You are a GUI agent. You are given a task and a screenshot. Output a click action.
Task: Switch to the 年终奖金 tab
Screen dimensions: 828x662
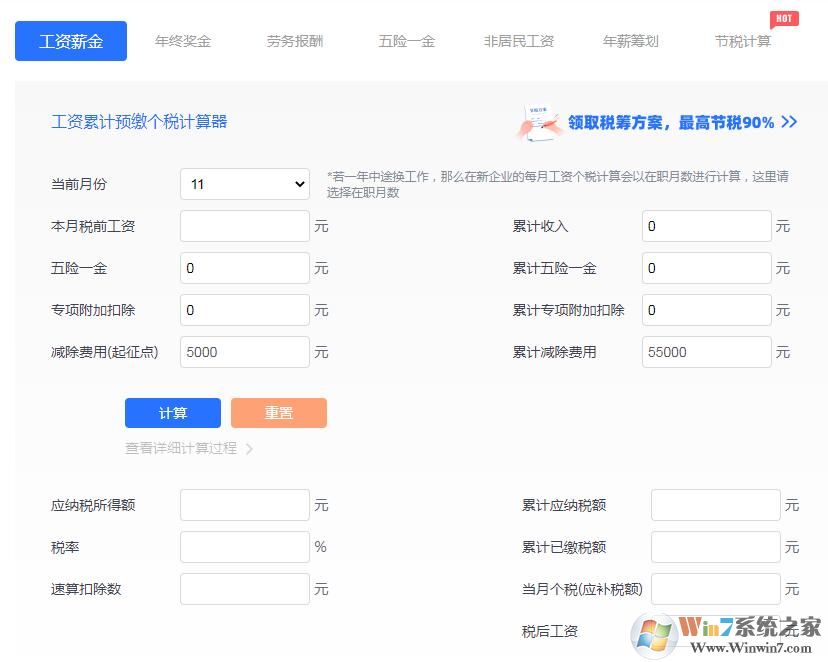(183, 41)
